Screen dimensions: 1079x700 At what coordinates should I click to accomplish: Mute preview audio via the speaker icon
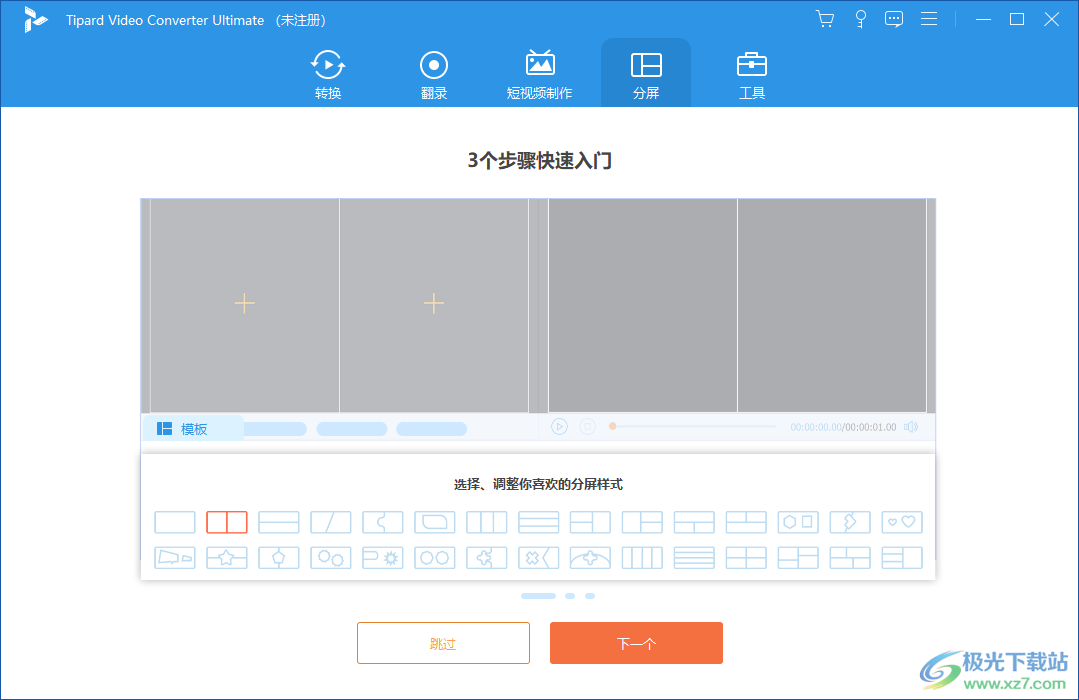(x=911, y=426)
